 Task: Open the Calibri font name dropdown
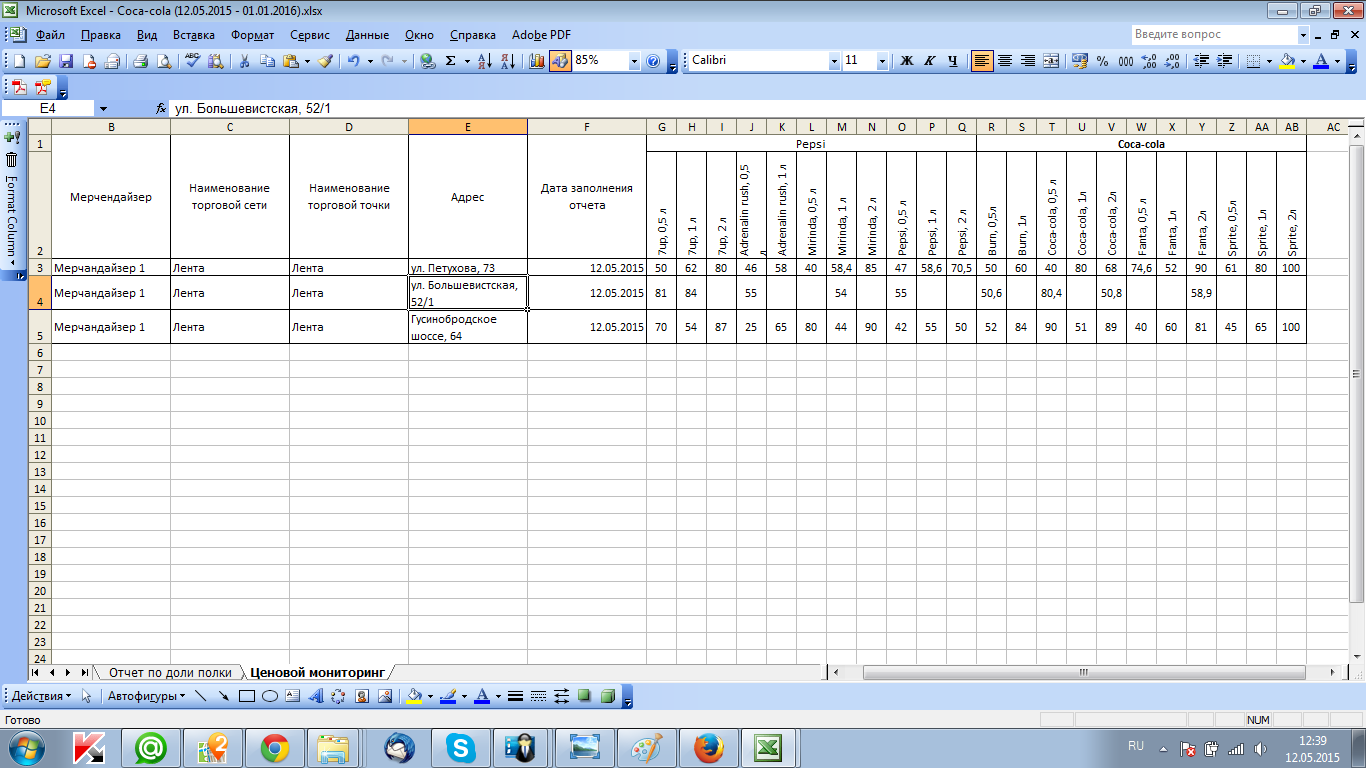pos(834,61)
